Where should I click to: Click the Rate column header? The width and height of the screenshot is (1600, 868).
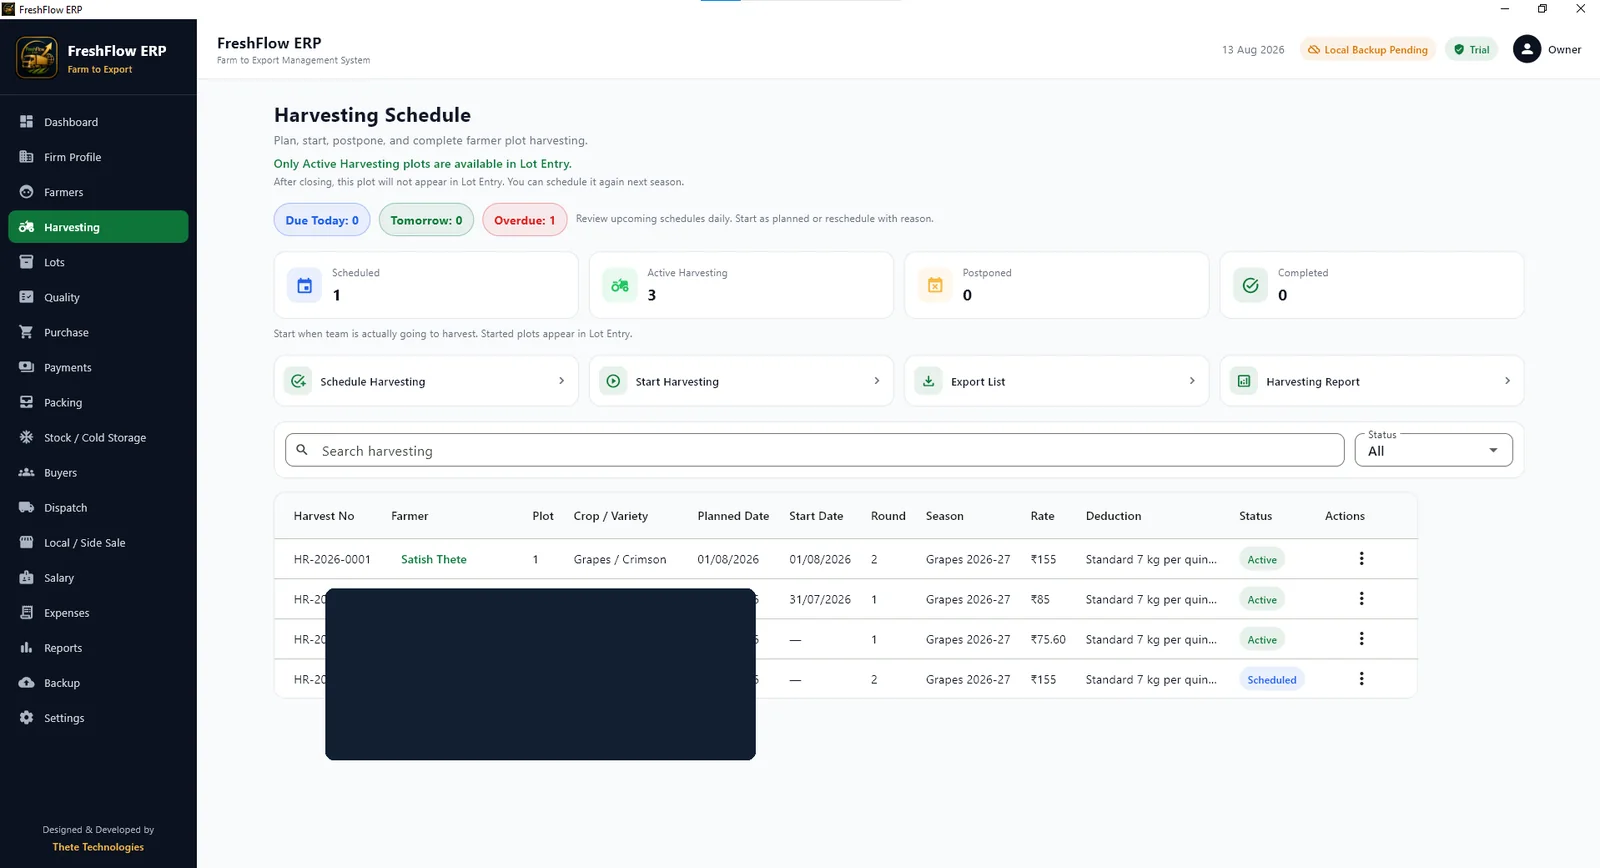[1042, 516]
